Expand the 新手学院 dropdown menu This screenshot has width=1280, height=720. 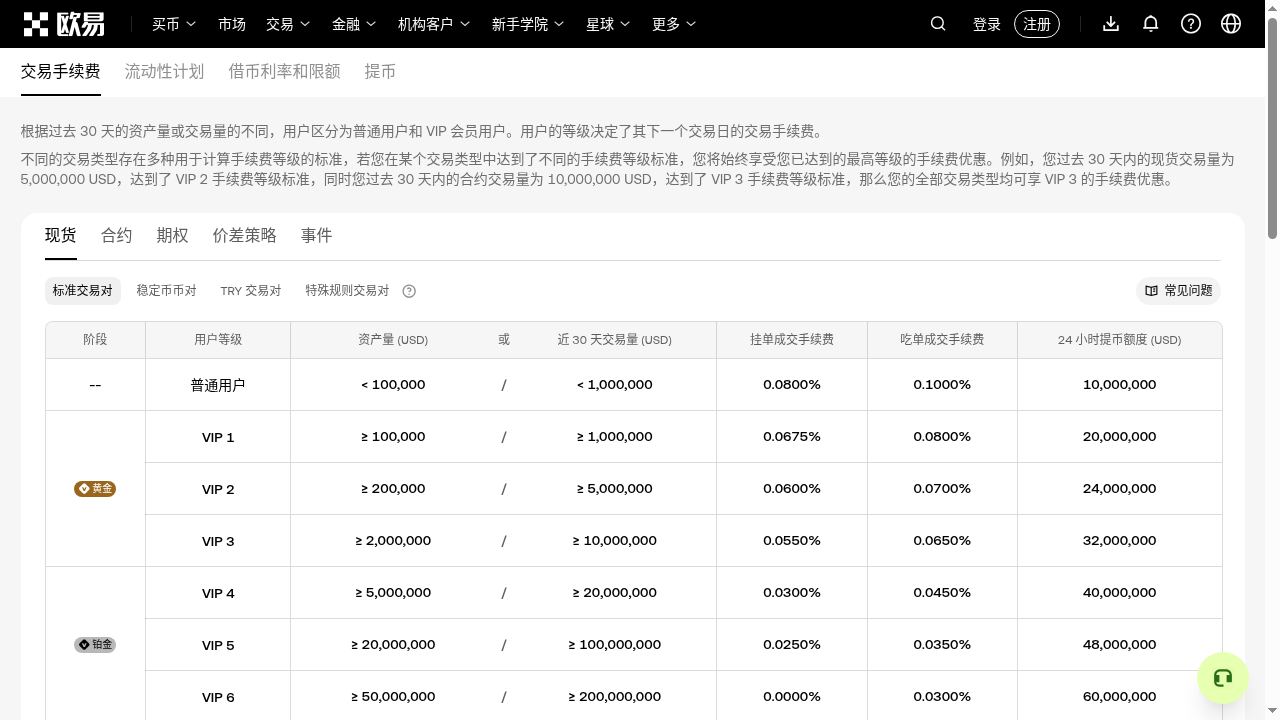tap(528, 24)
